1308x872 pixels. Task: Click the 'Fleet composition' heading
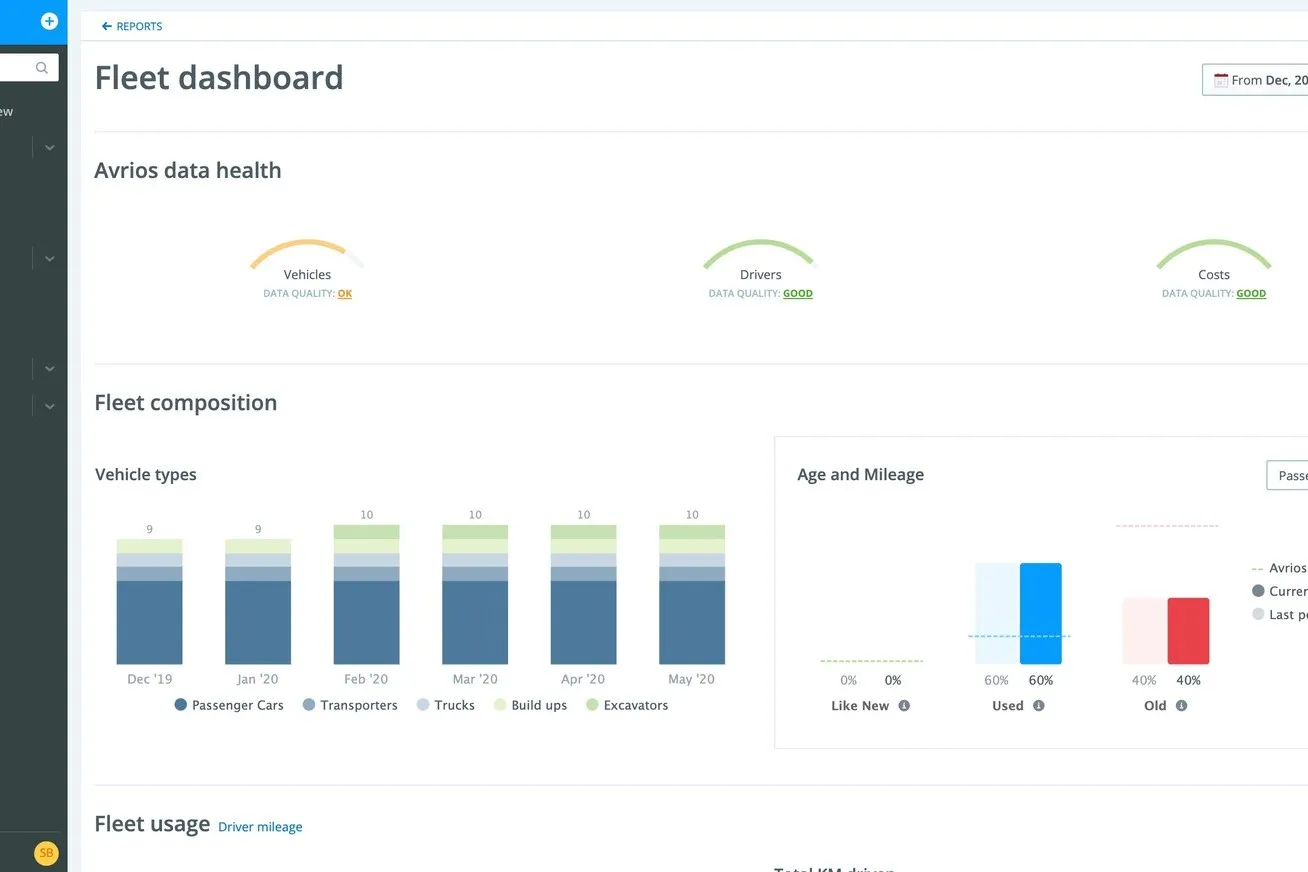186,403
